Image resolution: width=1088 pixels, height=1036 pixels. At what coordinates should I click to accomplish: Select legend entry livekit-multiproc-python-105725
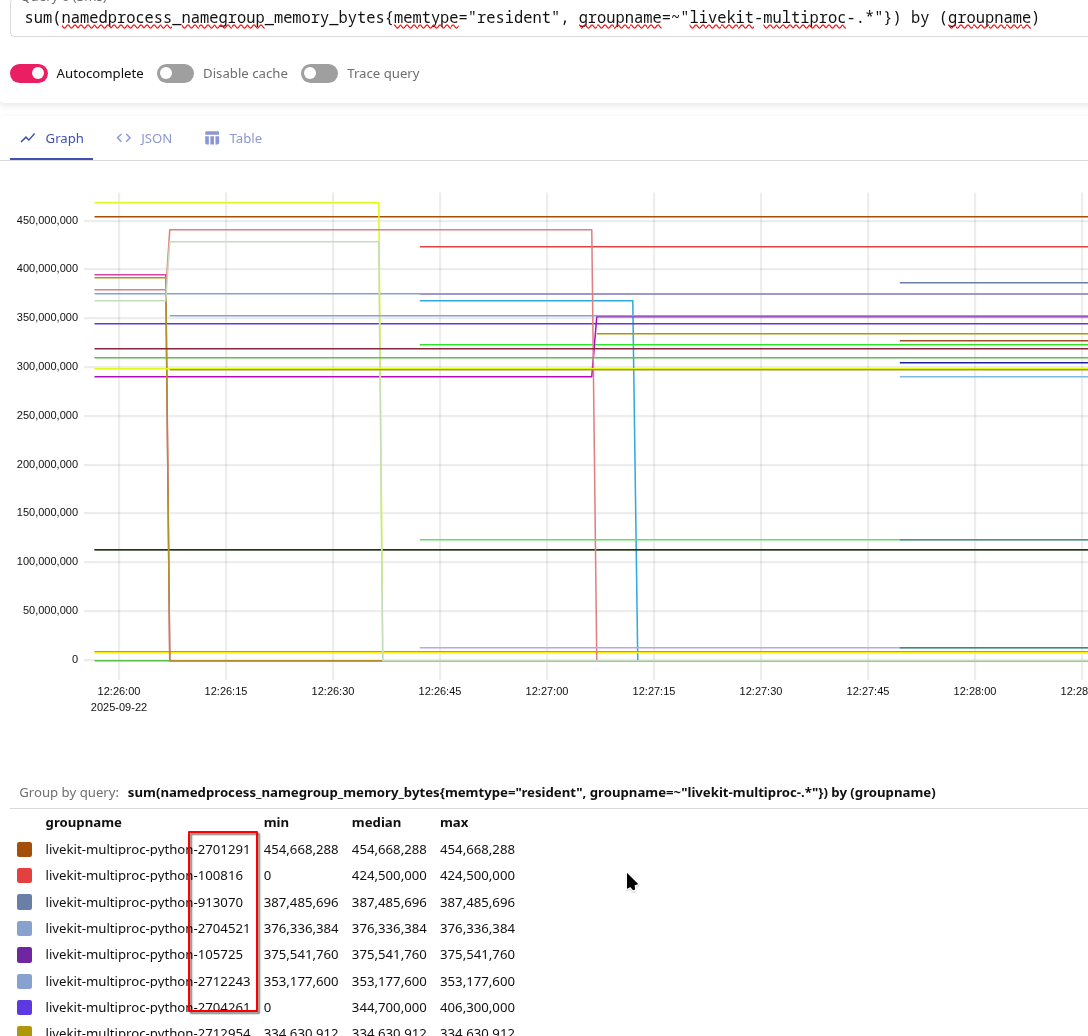click(144, 955)
